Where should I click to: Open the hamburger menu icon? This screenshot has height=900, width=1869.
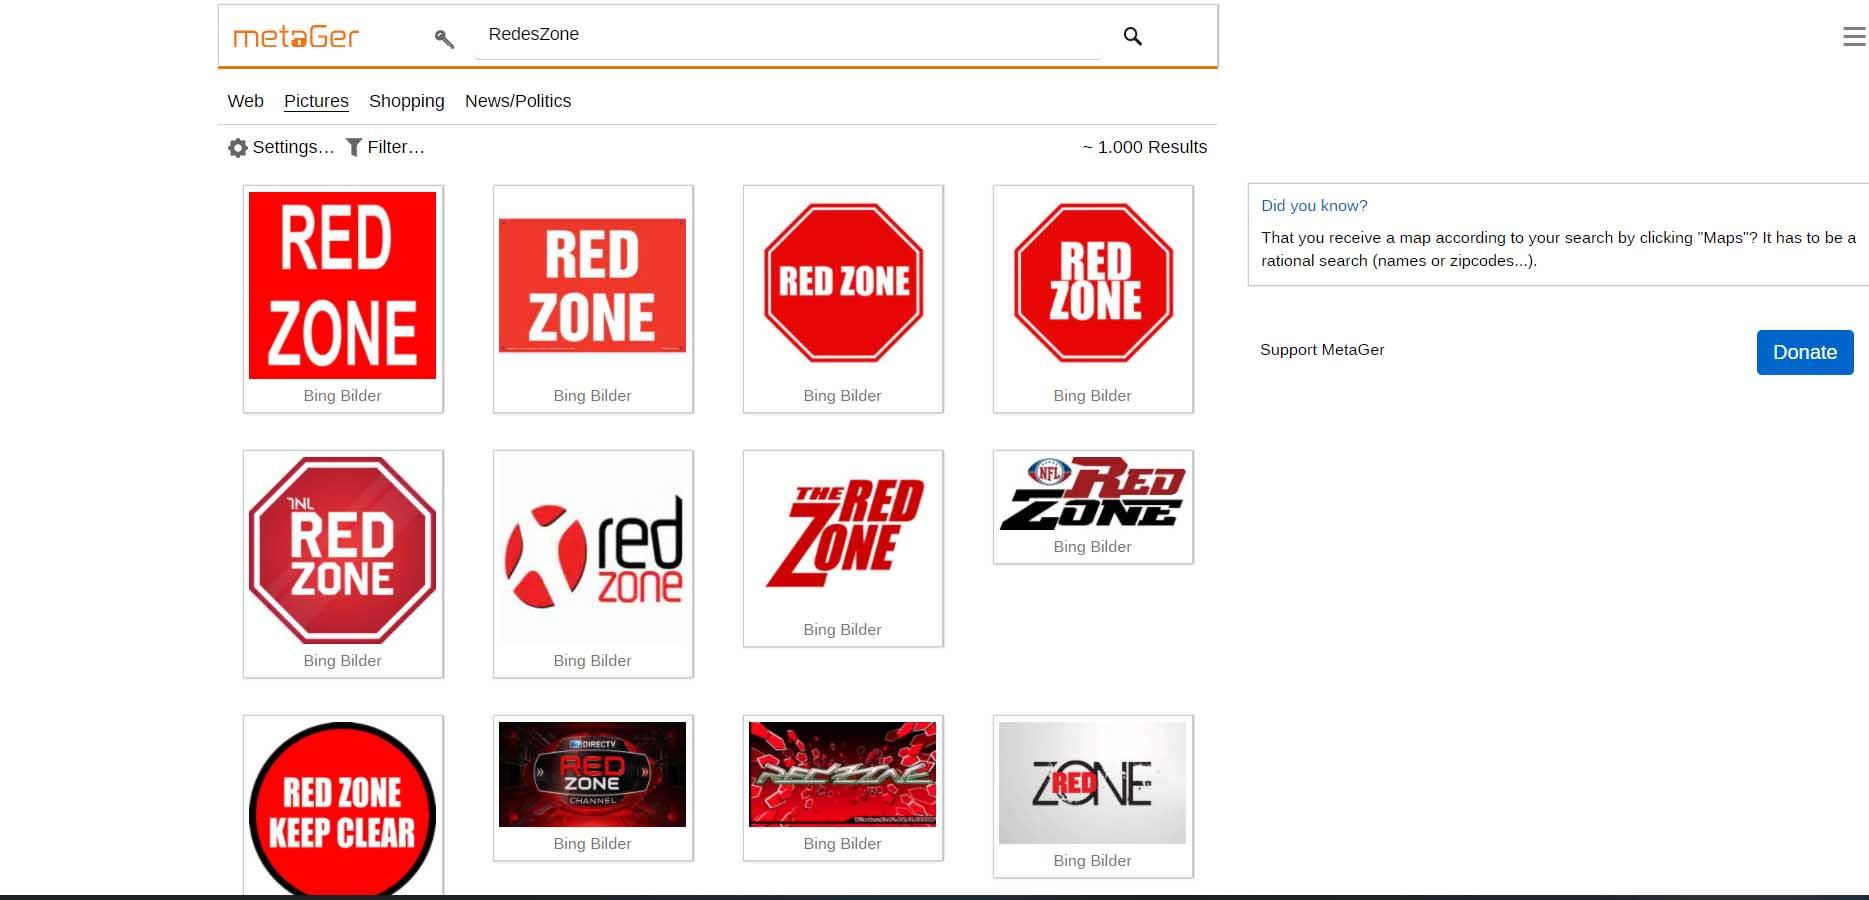[x=1854, y=37]
